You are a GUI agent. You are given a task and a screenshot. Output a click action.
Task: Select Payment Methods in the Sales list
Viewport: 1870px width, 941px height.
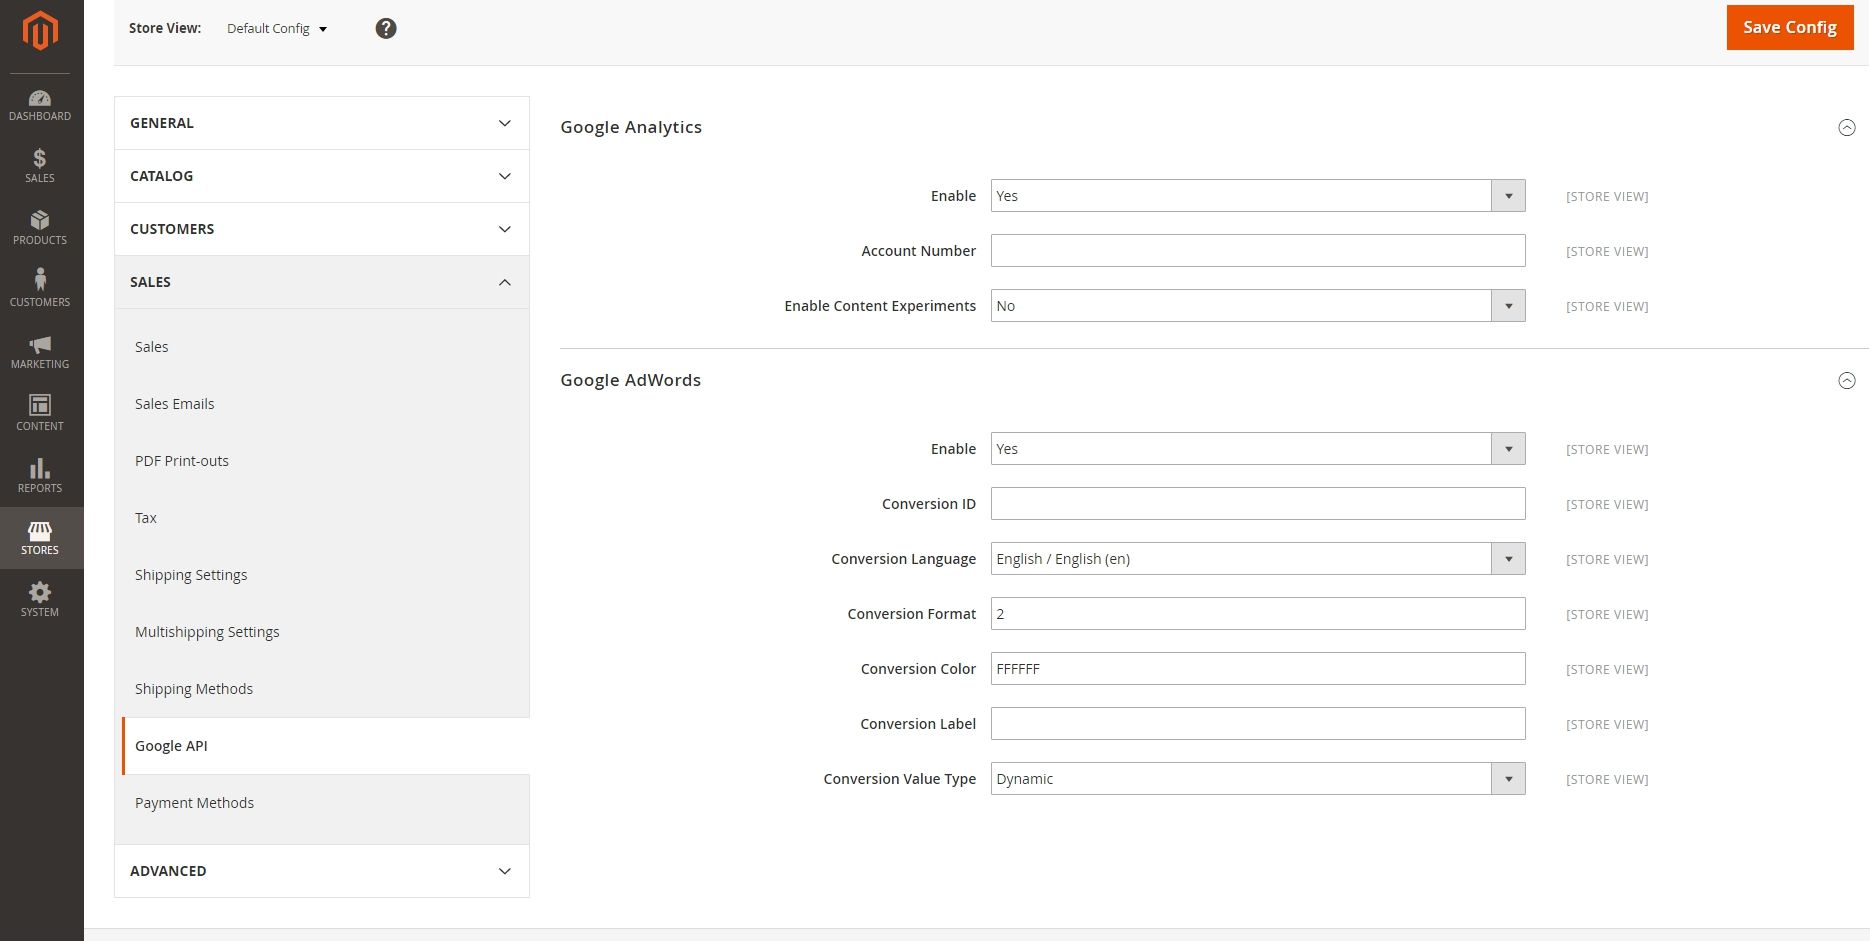(194, 803)
